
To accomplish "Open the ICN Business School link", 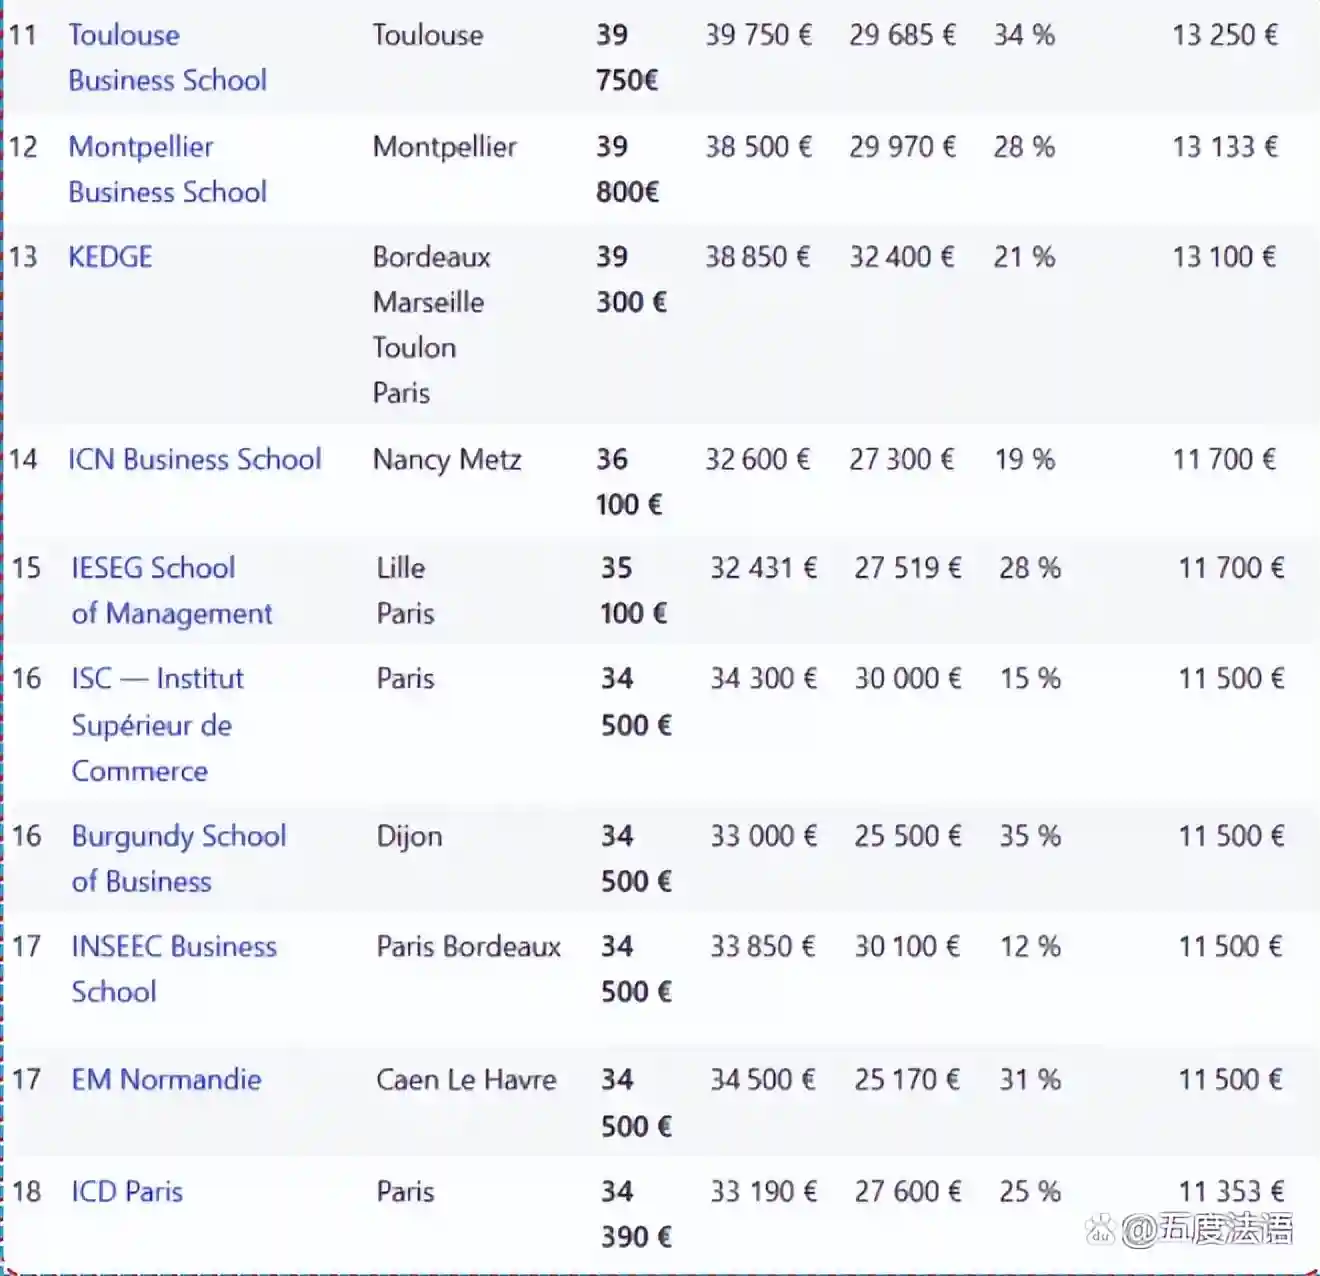I will click(194, 459).
